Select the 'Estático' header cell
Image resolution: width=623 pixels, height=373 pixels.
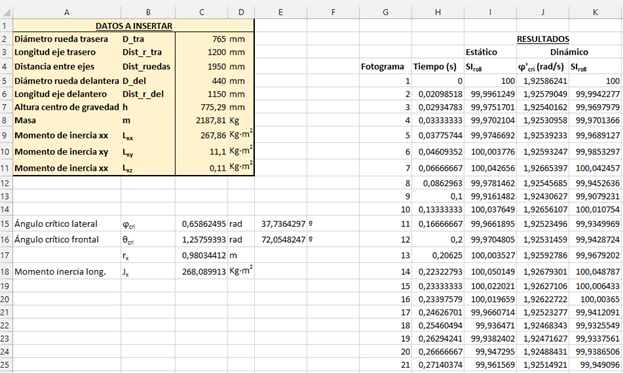tap(490, 52)
